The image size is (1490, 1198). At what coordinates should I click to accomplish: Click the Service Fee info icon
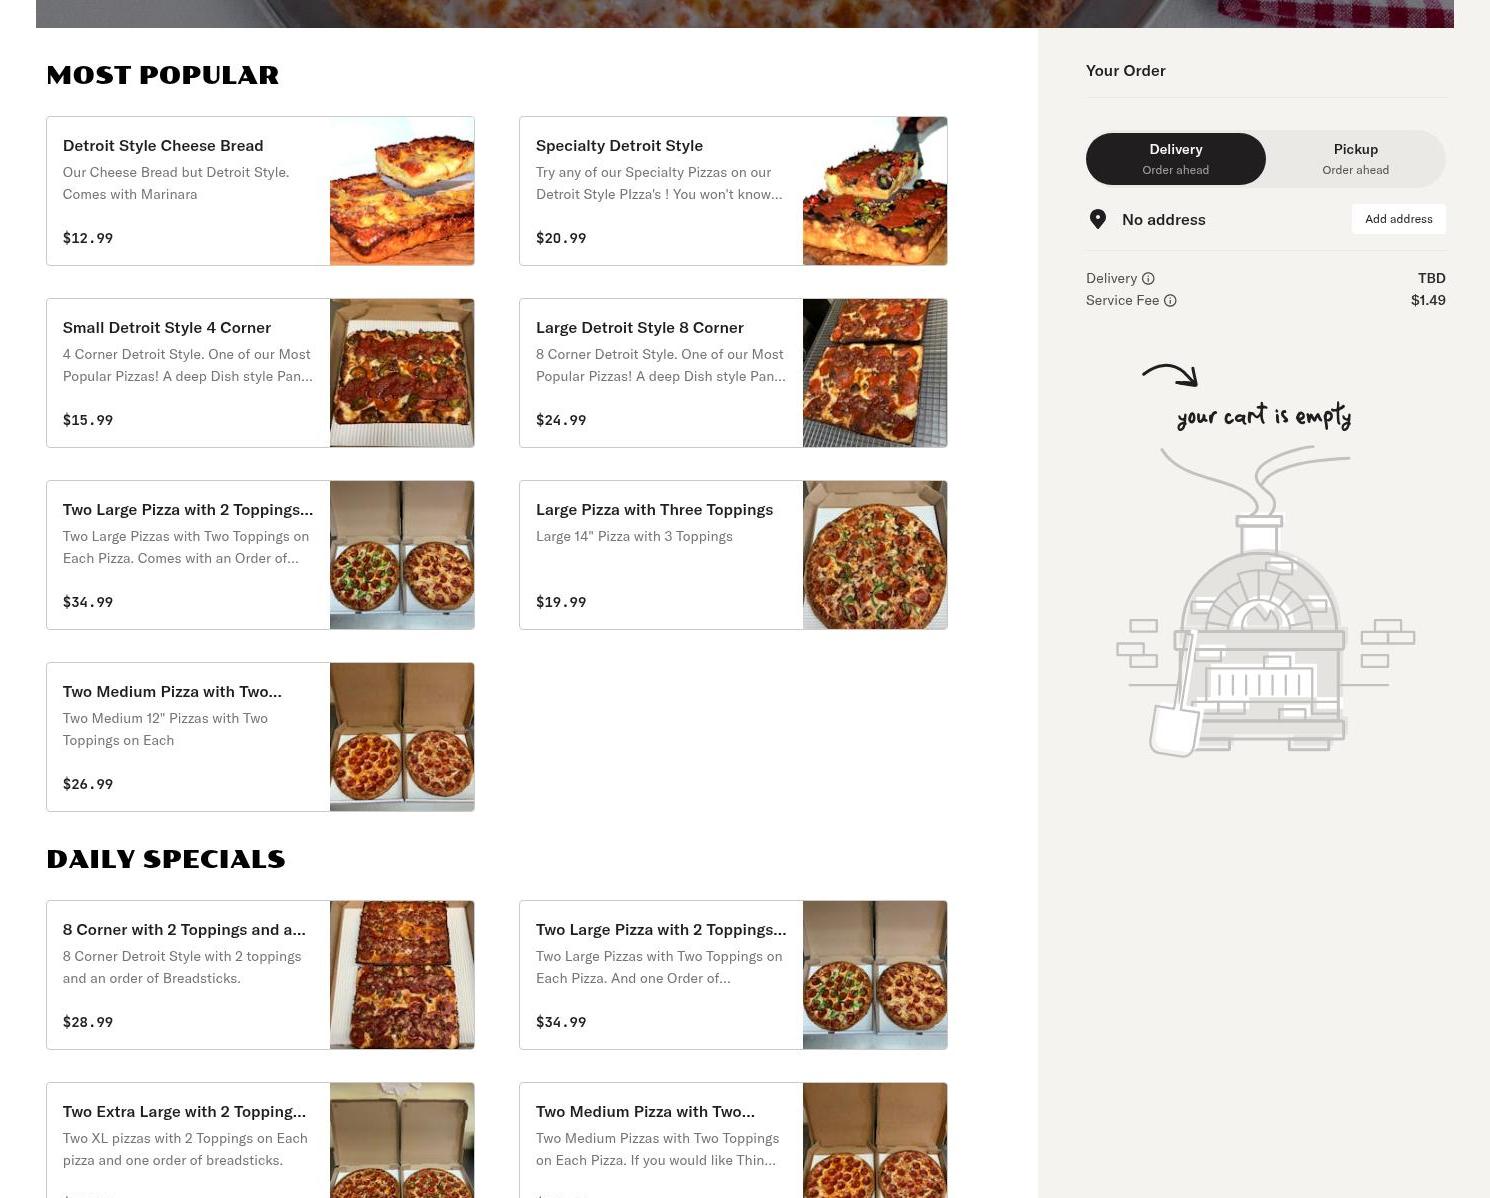point(1170,301)
